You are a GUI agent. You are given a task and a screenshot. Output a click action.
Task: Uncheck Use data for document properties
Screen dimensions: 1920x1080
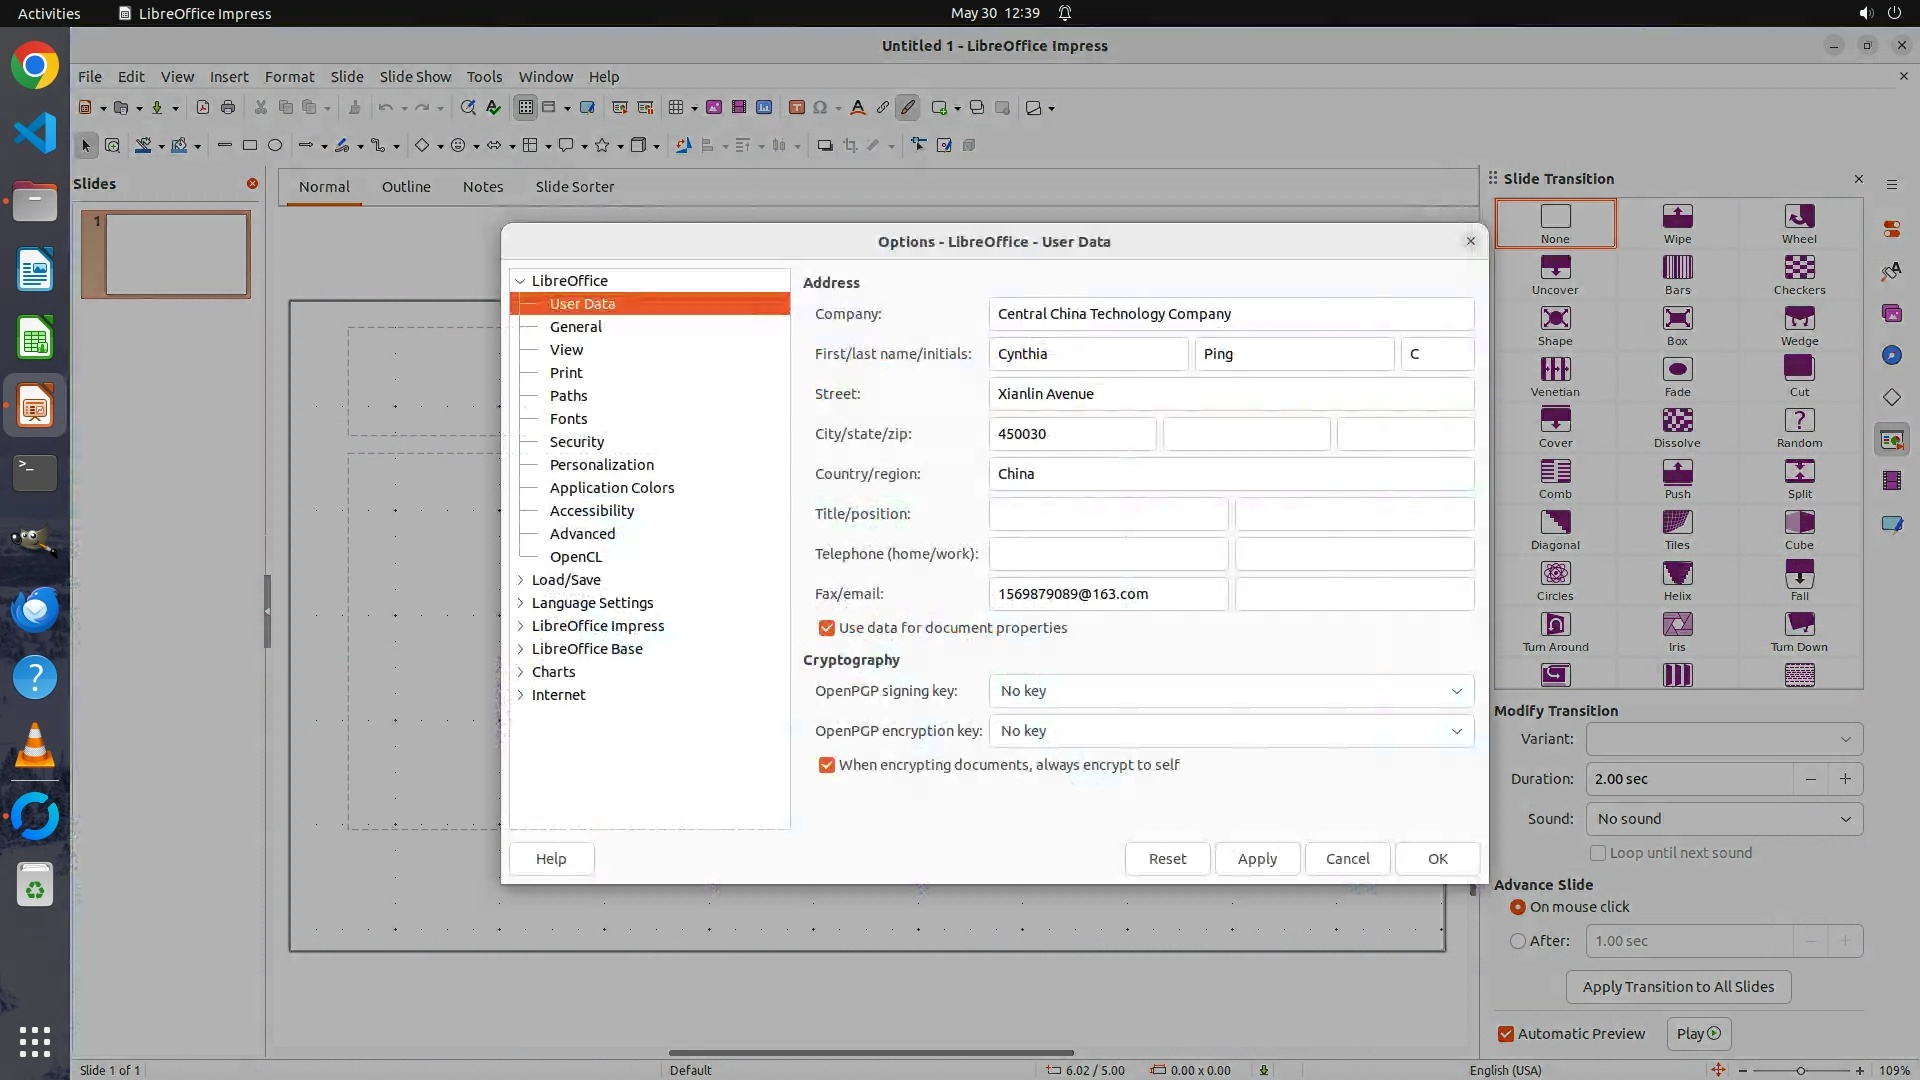coord(826,628)
